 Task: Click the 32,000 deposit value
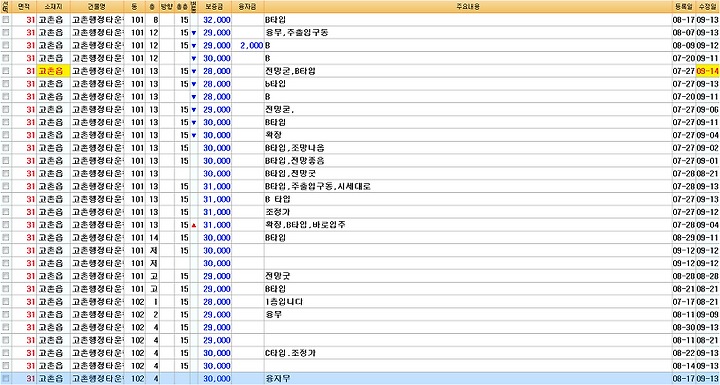click(x=217, y=20)
